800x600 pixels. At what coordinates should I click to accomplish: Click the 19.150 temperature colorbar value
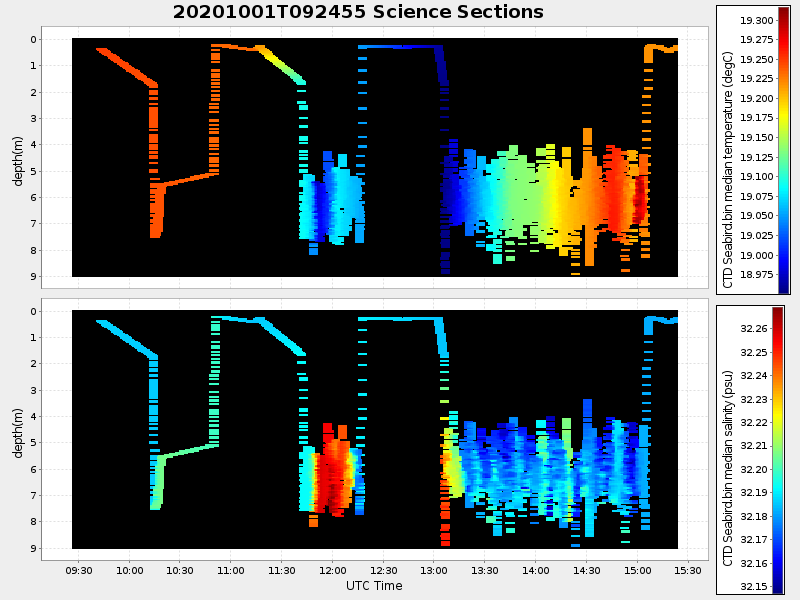pos(757,138)
